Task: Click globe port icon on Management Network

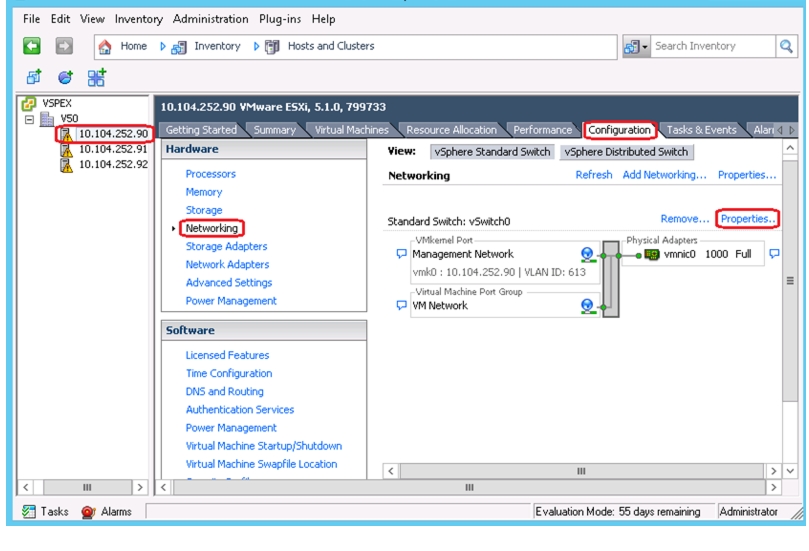Action: click(587, 254)
